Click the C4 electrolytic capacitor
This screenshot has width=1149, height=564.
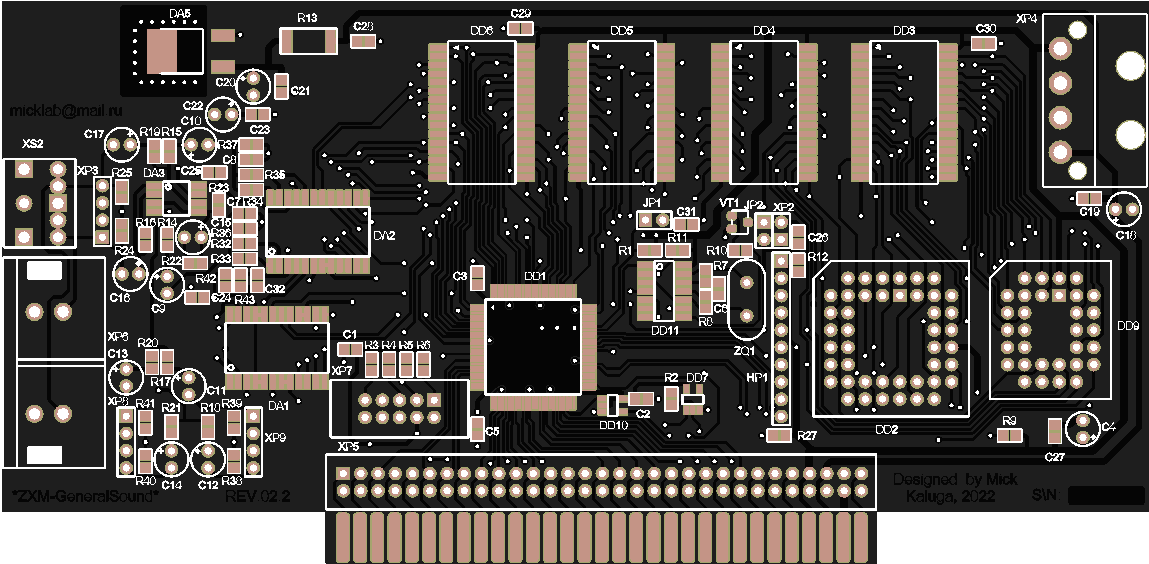pos(1082,429)
